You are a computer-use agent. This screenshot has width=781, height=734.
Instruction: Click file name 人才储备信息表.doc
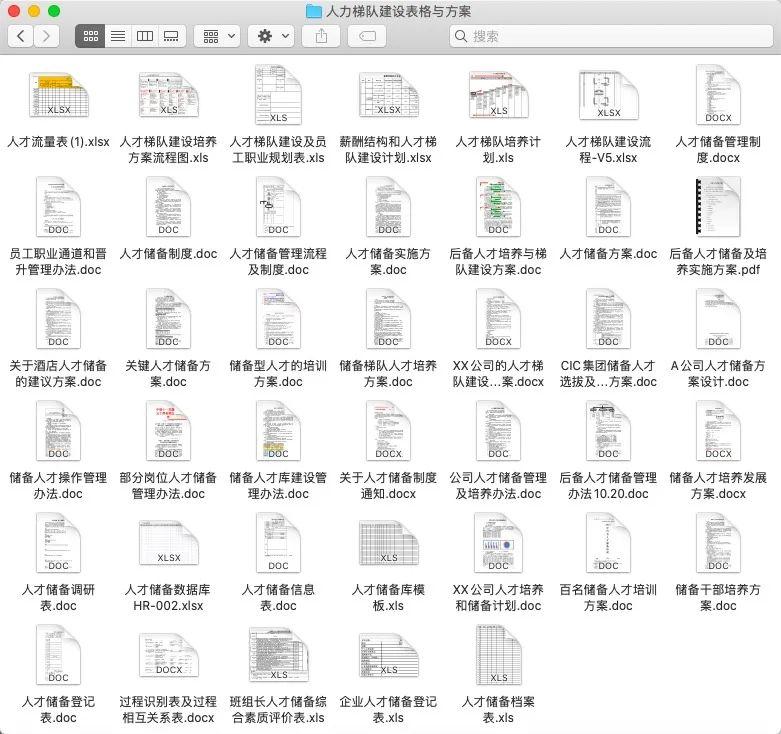(278, 598)
